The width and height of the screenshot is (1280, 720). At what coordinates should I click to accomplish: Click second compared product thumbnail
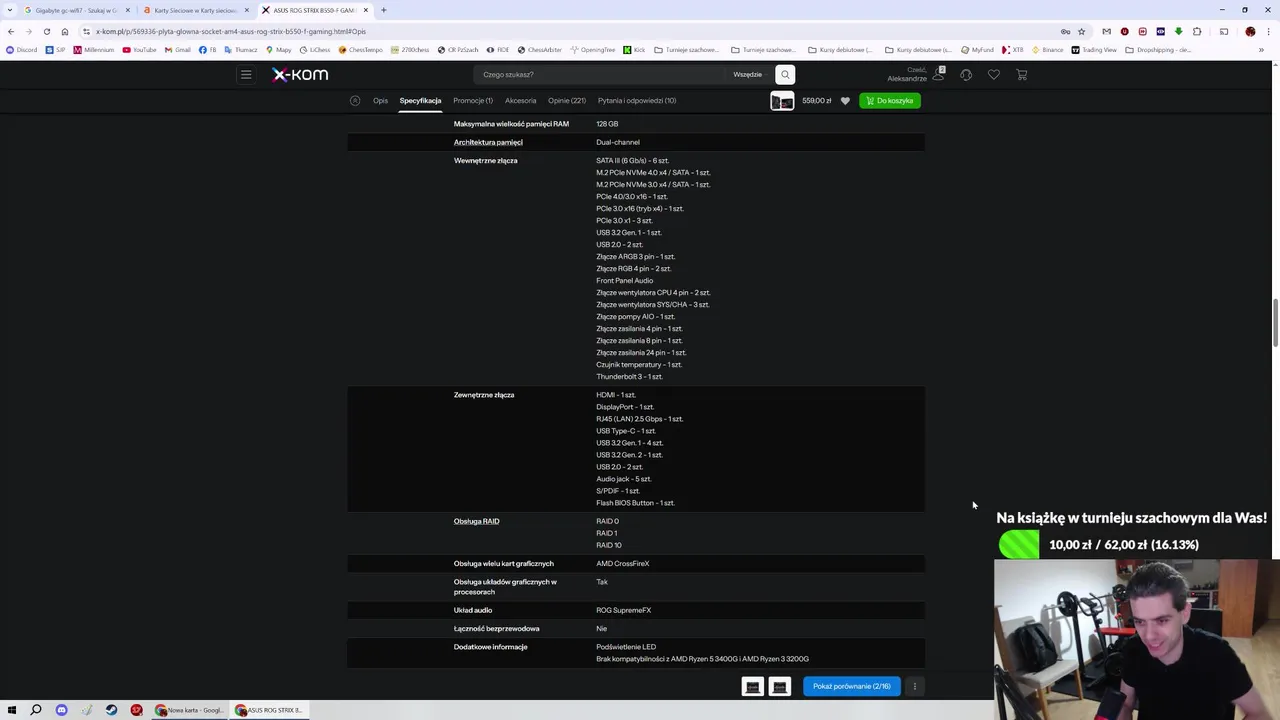[x=780, y=686]
